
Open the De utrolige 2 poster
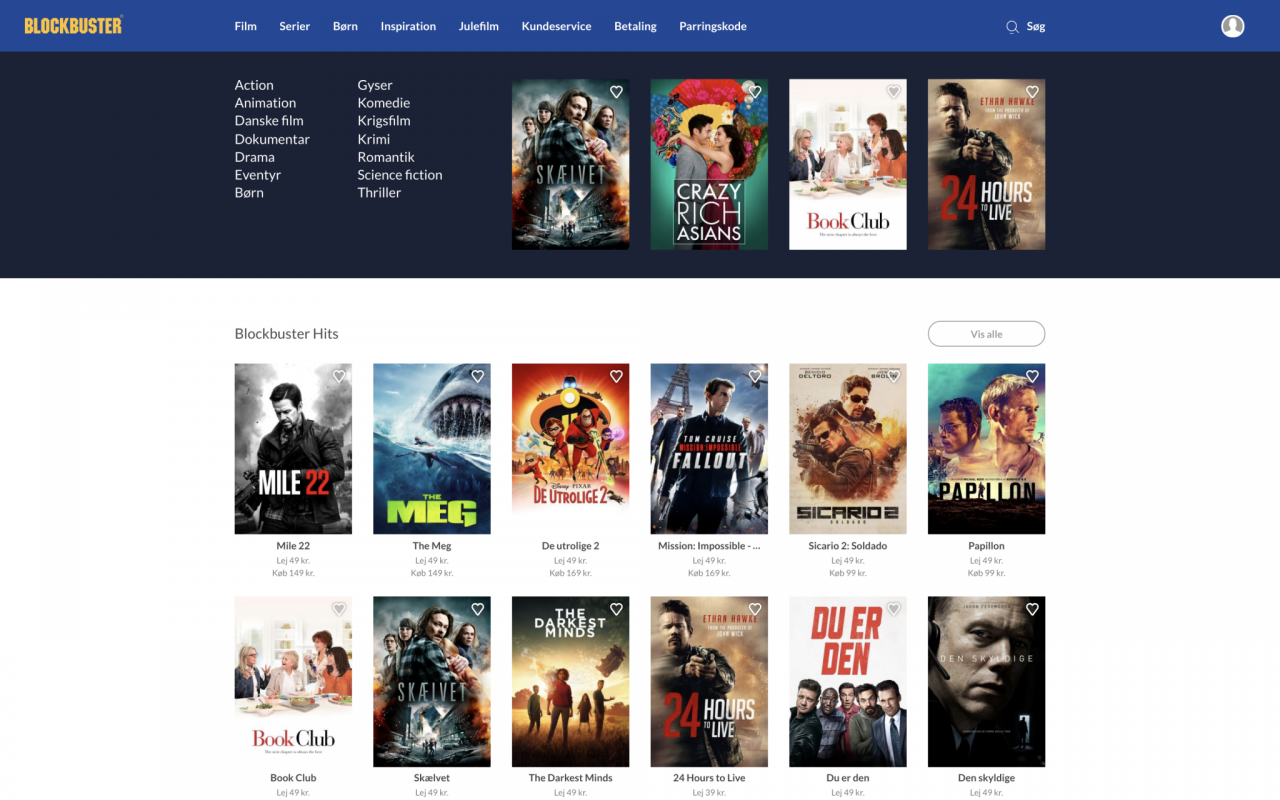pos(571,449)
